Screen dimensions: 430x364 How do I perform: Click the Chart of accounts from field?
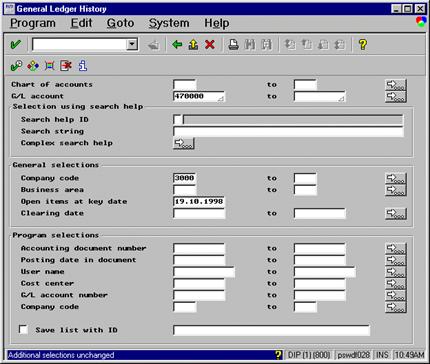coord(185,85)
